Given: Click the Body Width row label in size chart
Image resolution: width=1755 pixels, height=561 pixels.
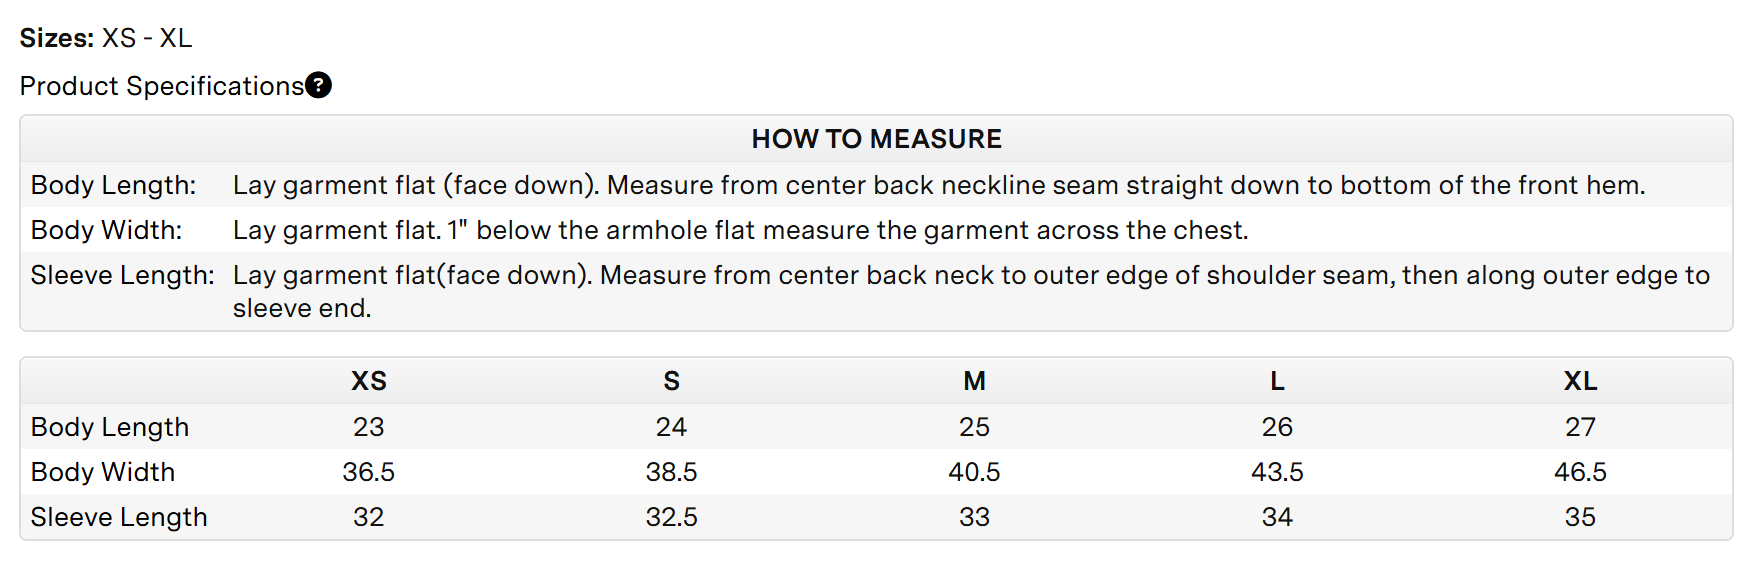Looking at the screenshot, I should pyautogui.click(x=103, y=472).
